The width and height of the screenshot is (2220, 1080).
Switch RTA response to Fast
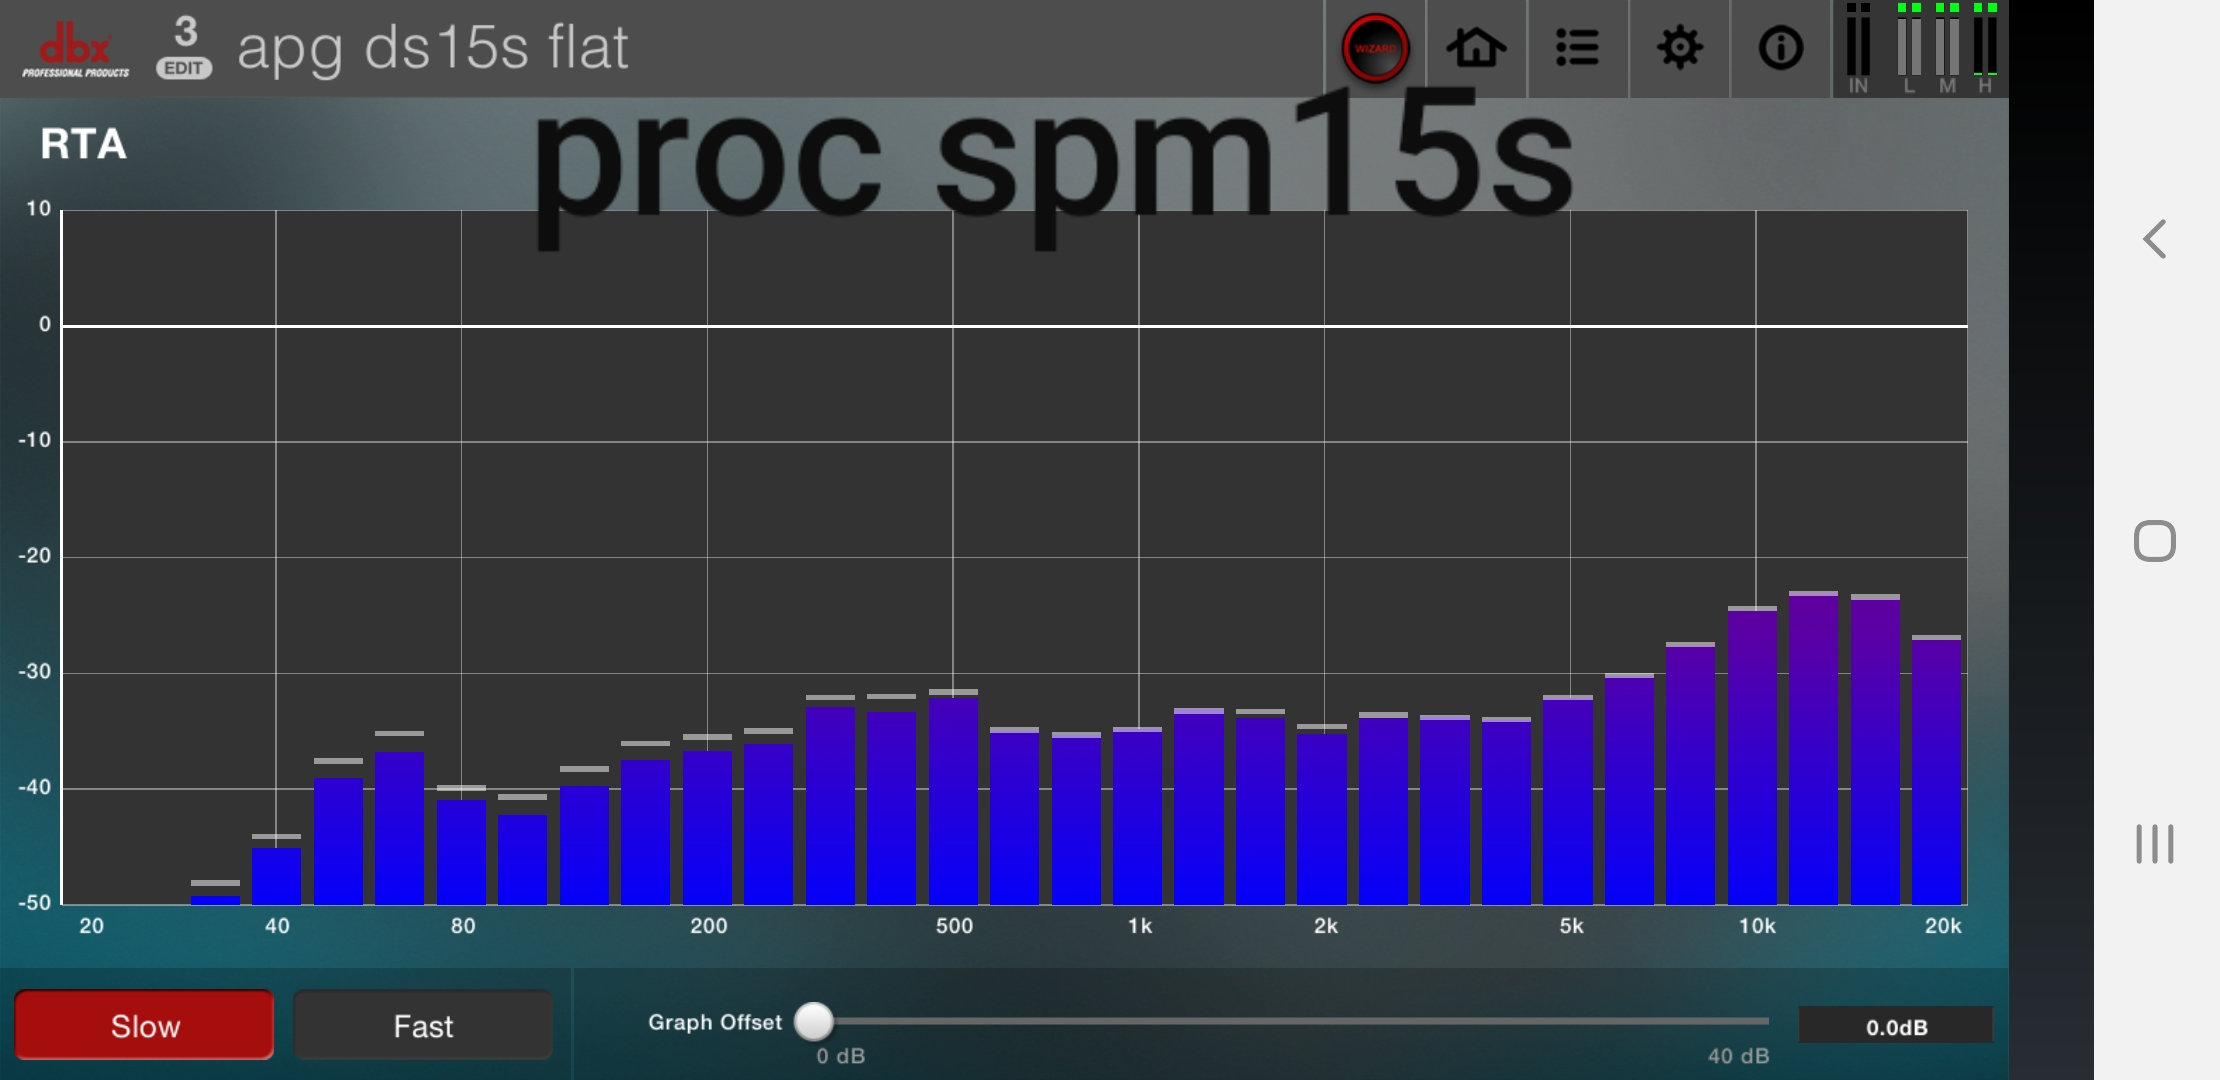tap(422, 1025)
